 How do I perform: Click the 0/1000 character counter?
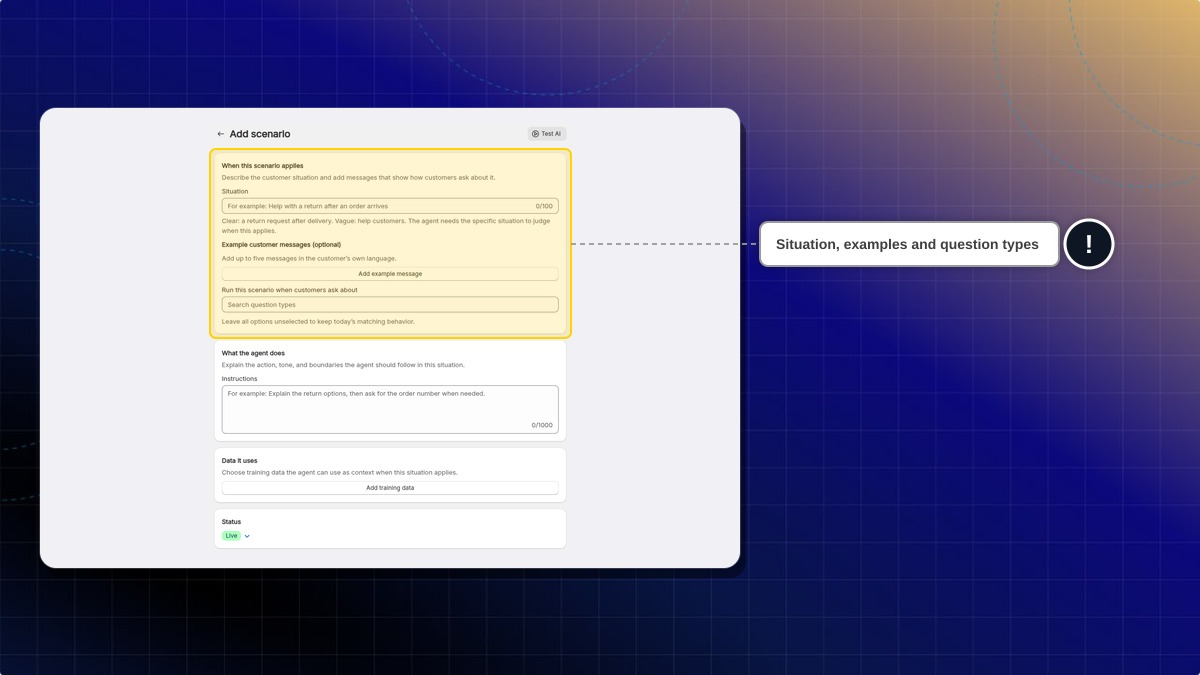point(542,425)
